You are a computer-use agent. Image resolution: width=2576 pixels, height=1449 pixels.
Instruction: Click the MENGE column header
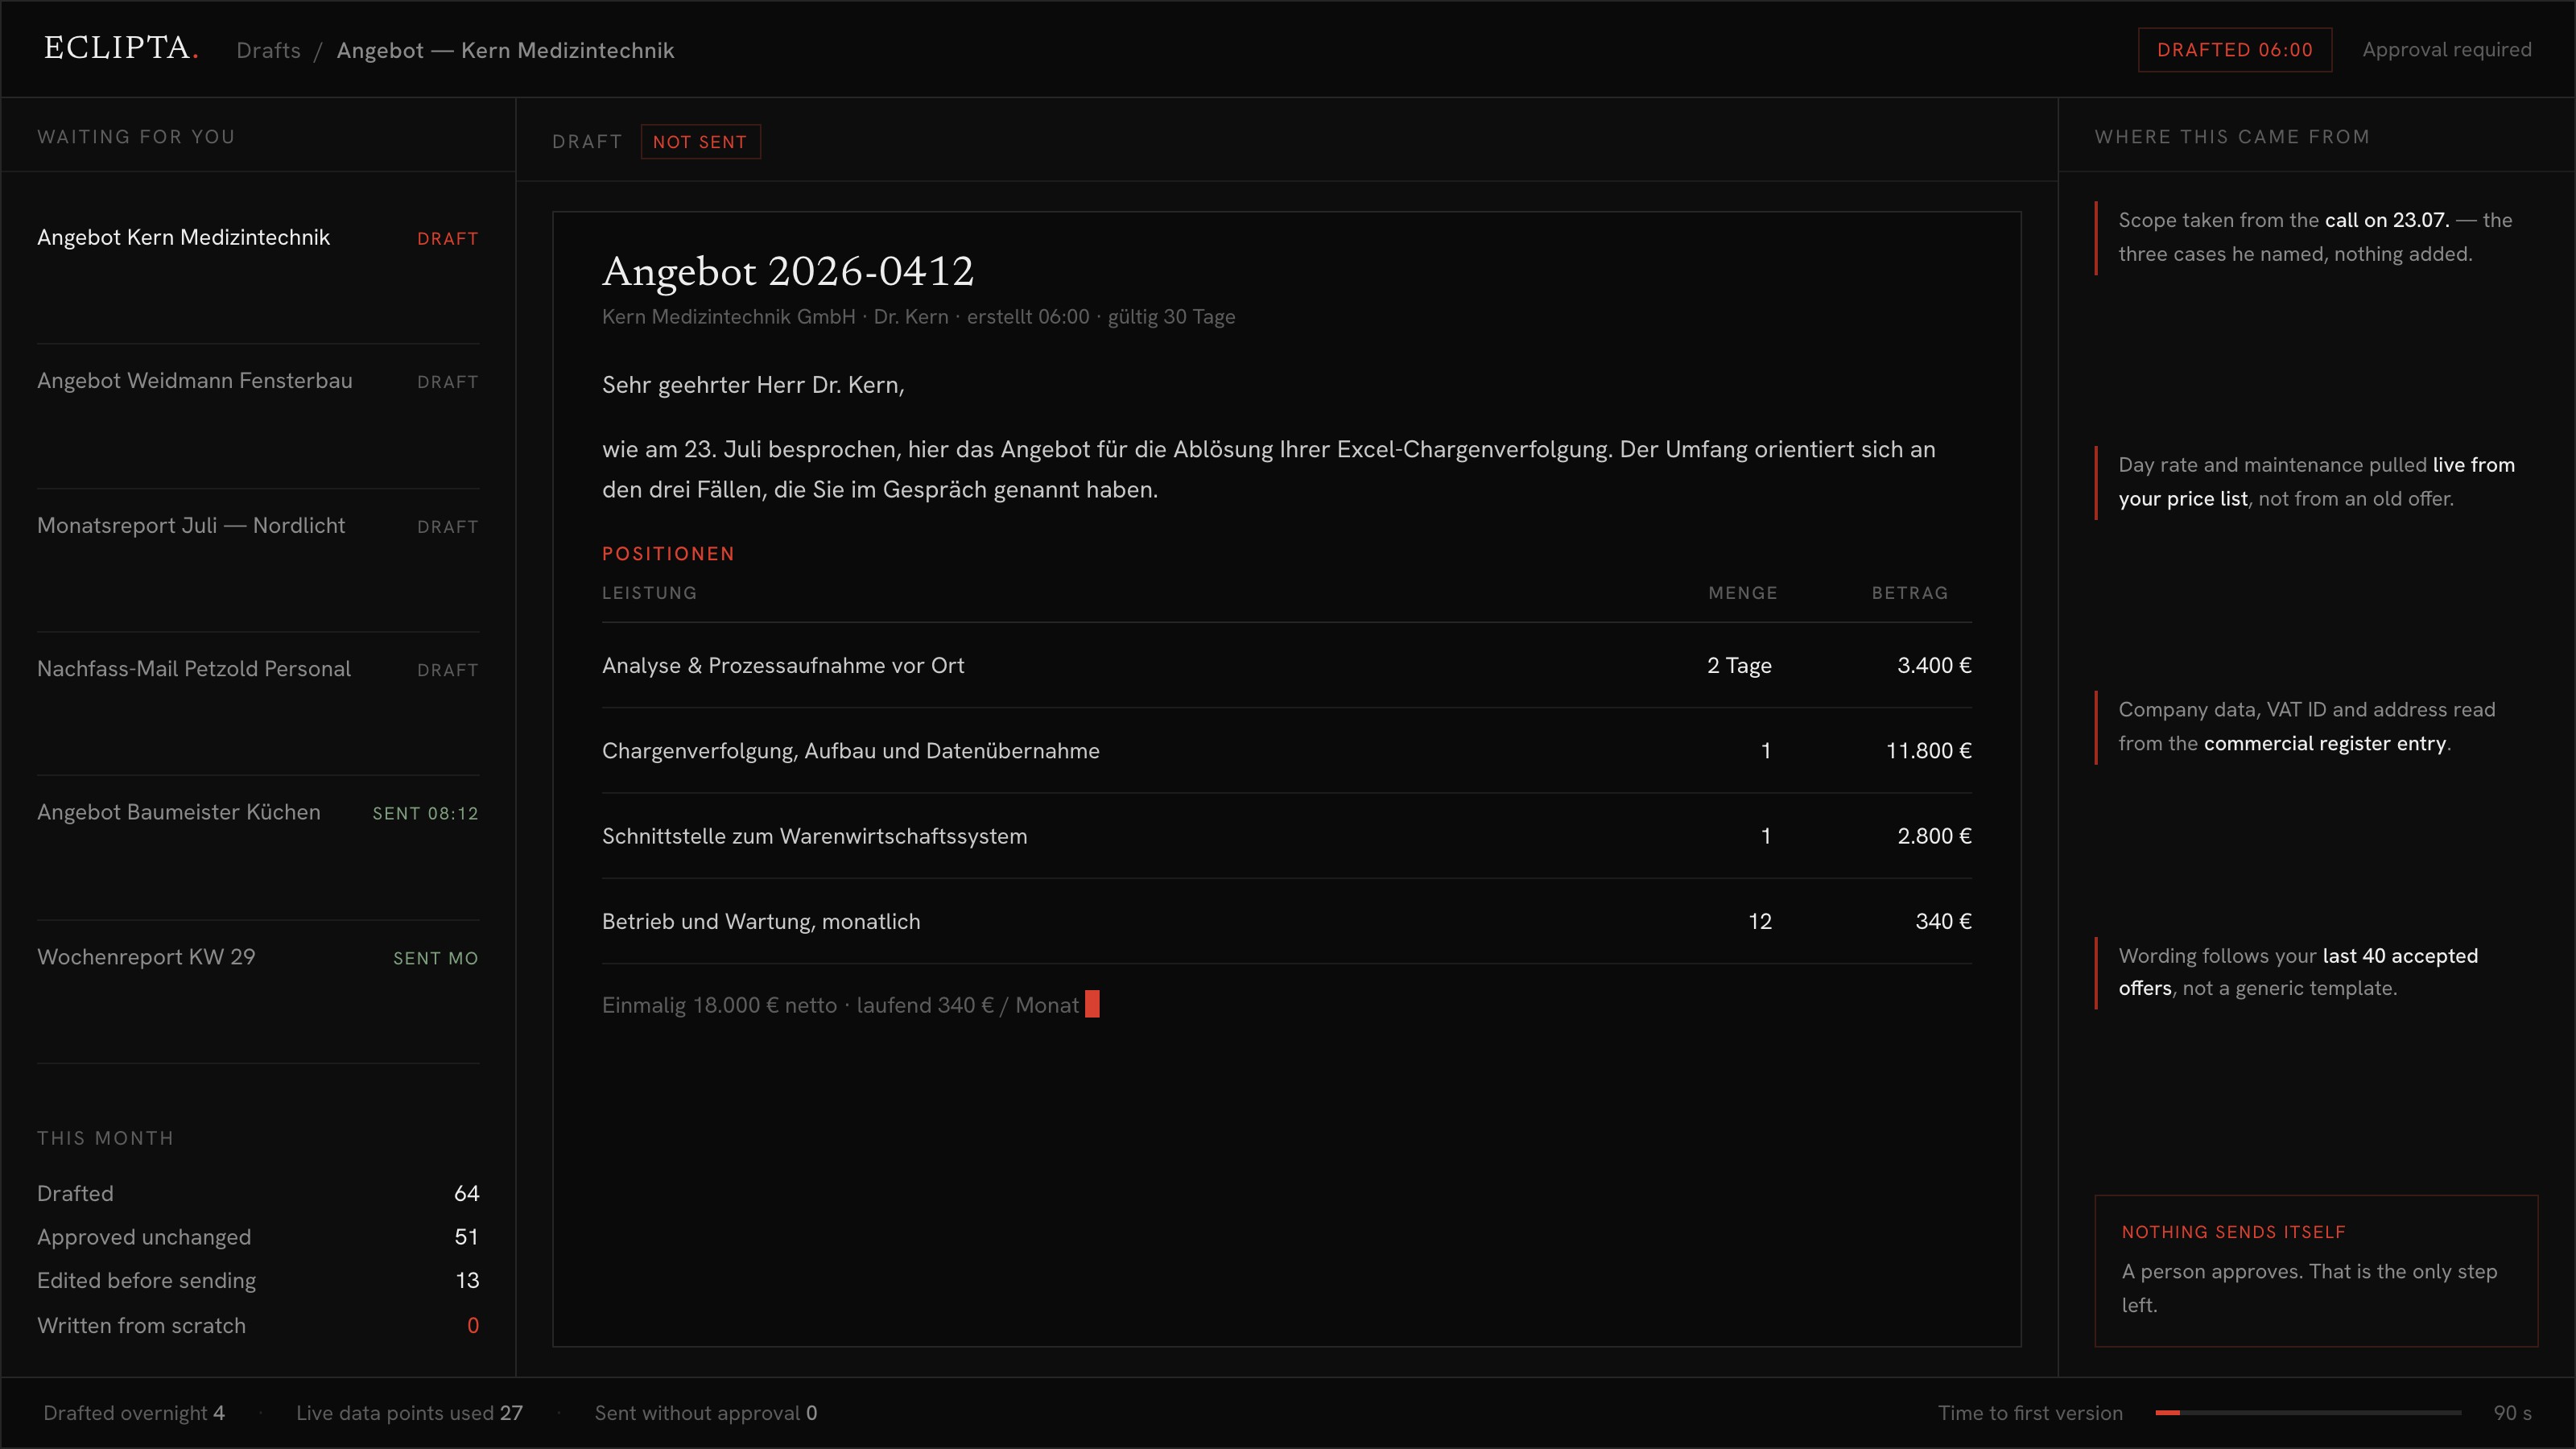(1743, 593)
